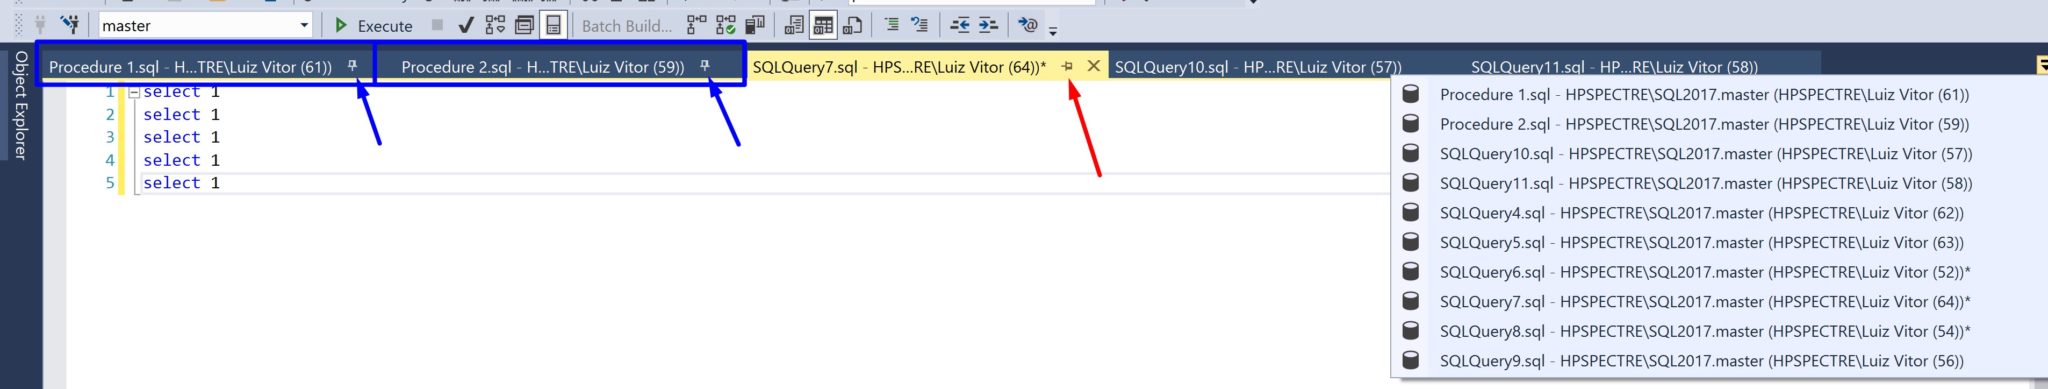This screenshot has height=389, width=2048.
Task: Toggle Include Live Query Statistics
Action: pos(726,25)
